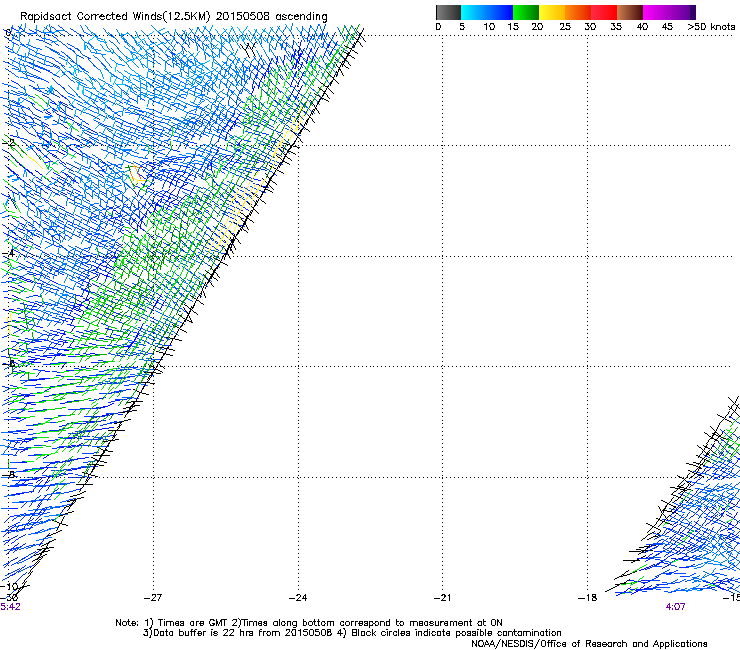740x650 pixels.
Task: Click the magenta 40-45 knots legend segment
Action: pos(656,12)
